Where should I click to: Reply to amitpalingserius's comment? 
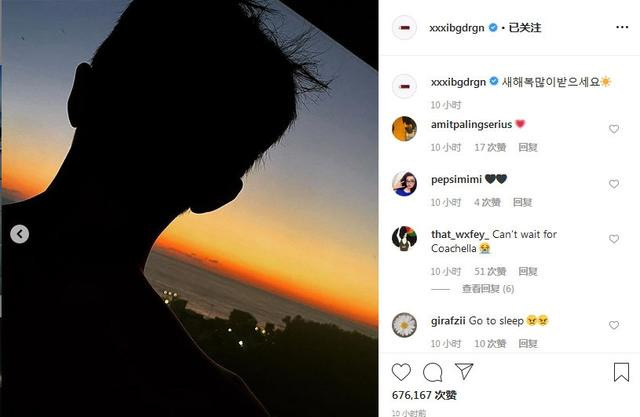click(528, 147)
